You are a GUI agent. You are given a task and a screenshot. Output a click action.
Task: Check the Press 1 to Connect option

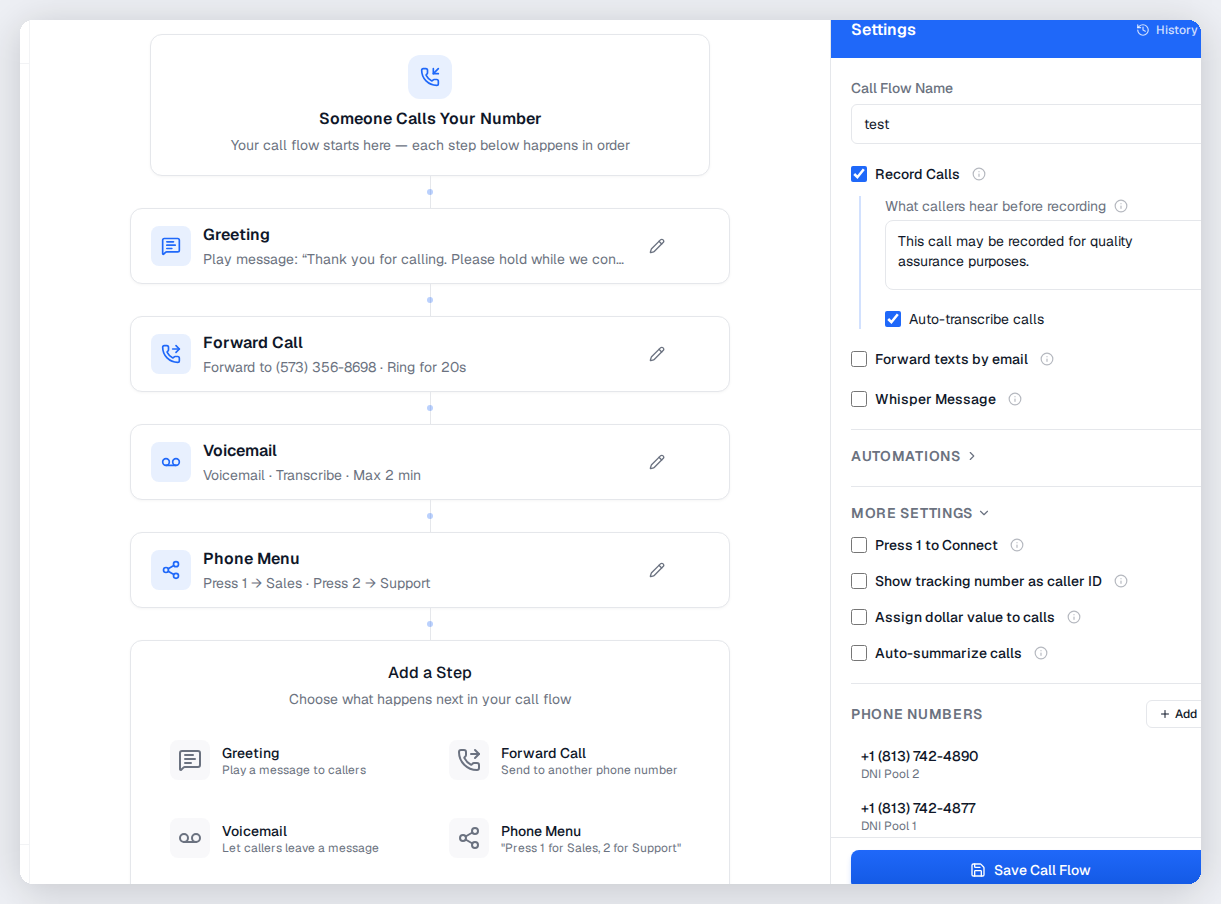(859, 545)
